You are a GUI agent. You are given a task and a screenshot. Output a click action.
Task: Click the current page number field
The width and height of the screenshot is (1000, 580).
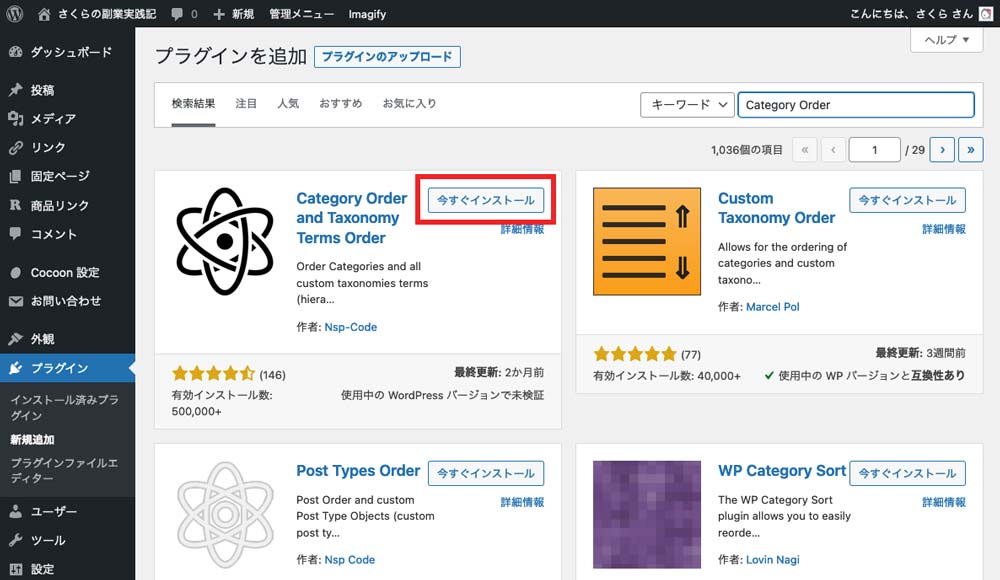pos(874,150)
